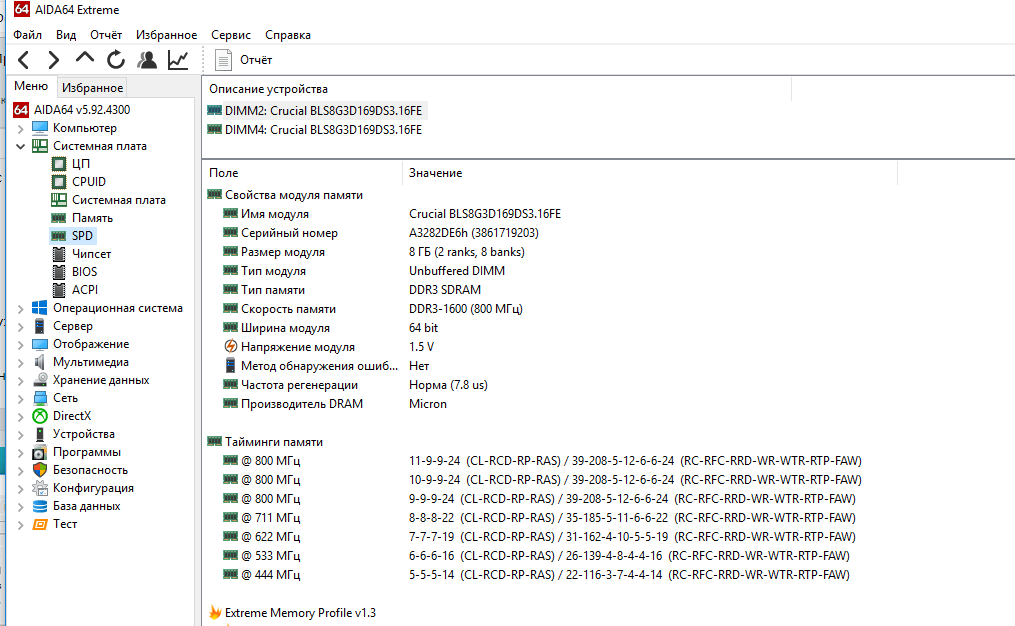Click the Устройства device icon
The image size is (1015, 626).
[40, 434]
